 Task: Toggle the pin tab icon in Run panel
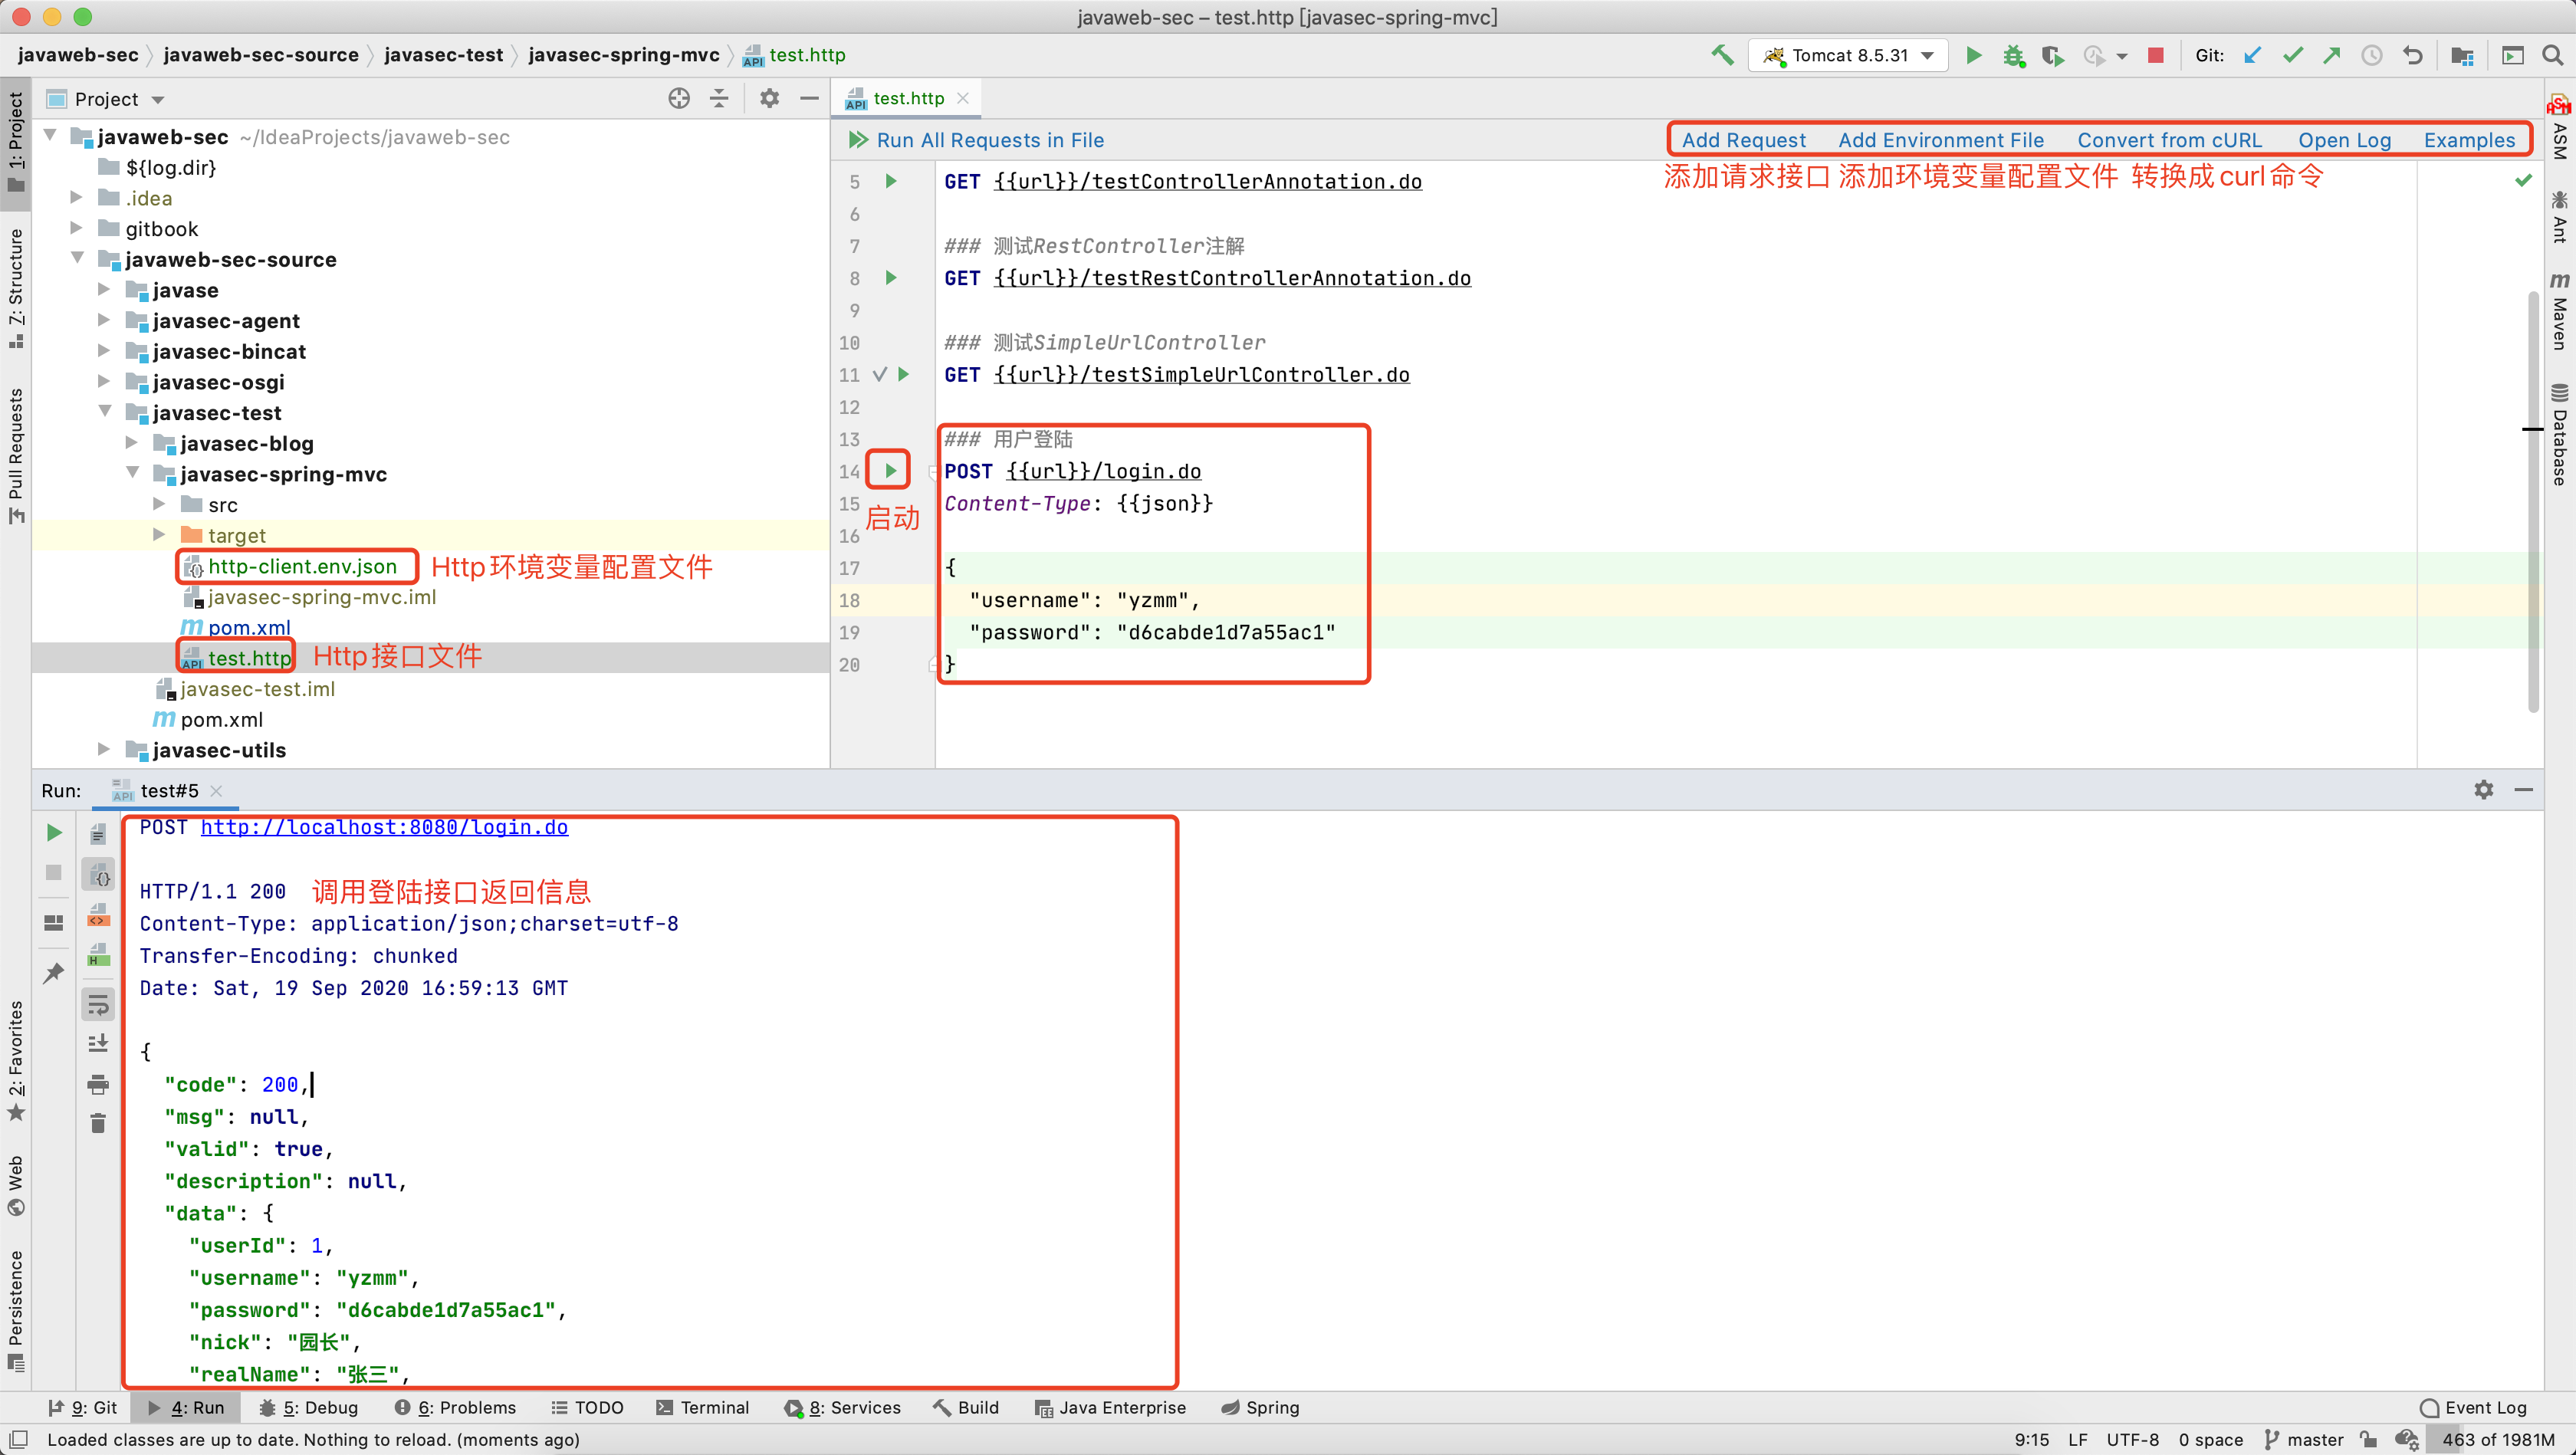click(x=54, y=972)
